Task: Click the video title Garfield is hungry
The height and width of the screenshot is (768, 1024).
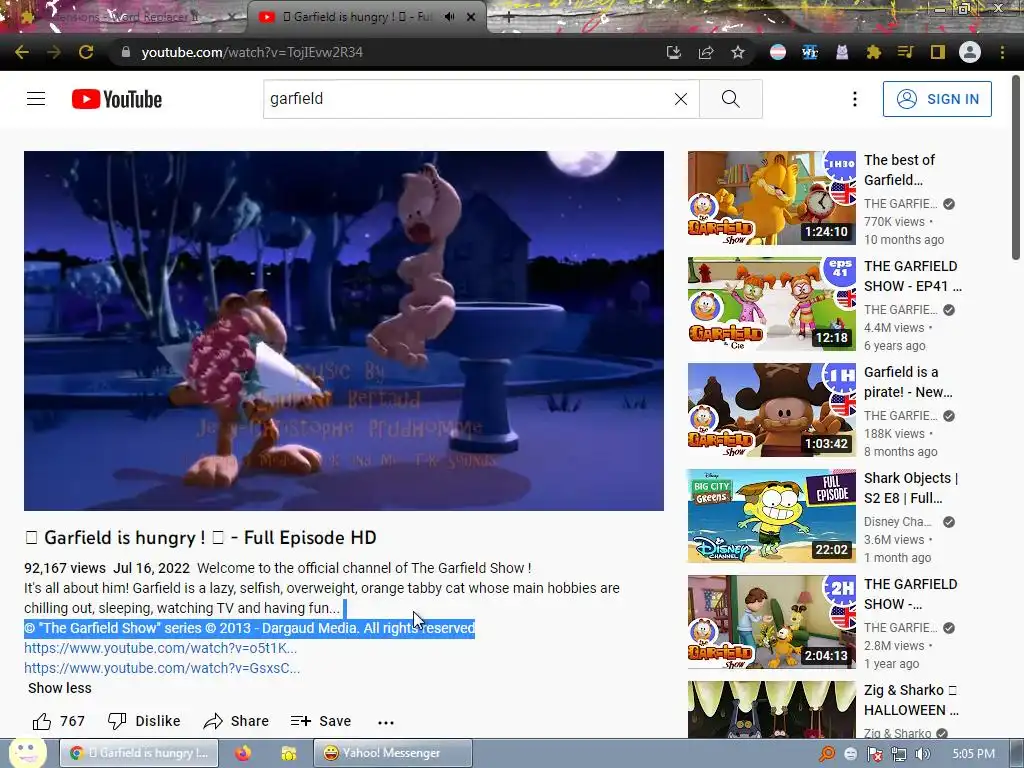Action: point(200,537)
